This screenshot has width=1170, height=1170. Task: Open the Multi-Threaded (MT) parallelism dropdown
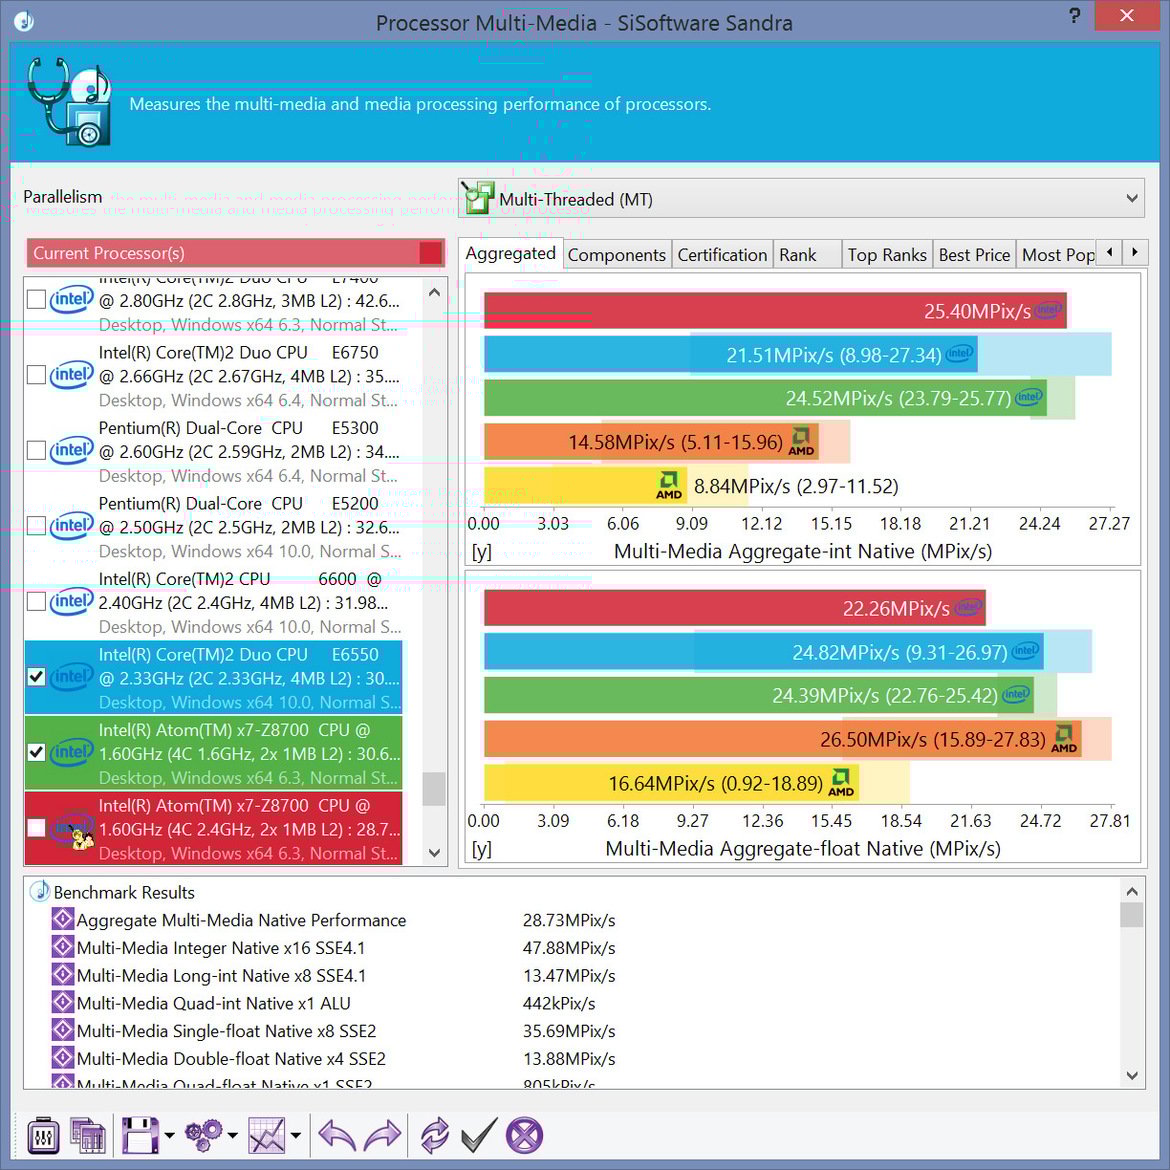[x=801, y=198]
